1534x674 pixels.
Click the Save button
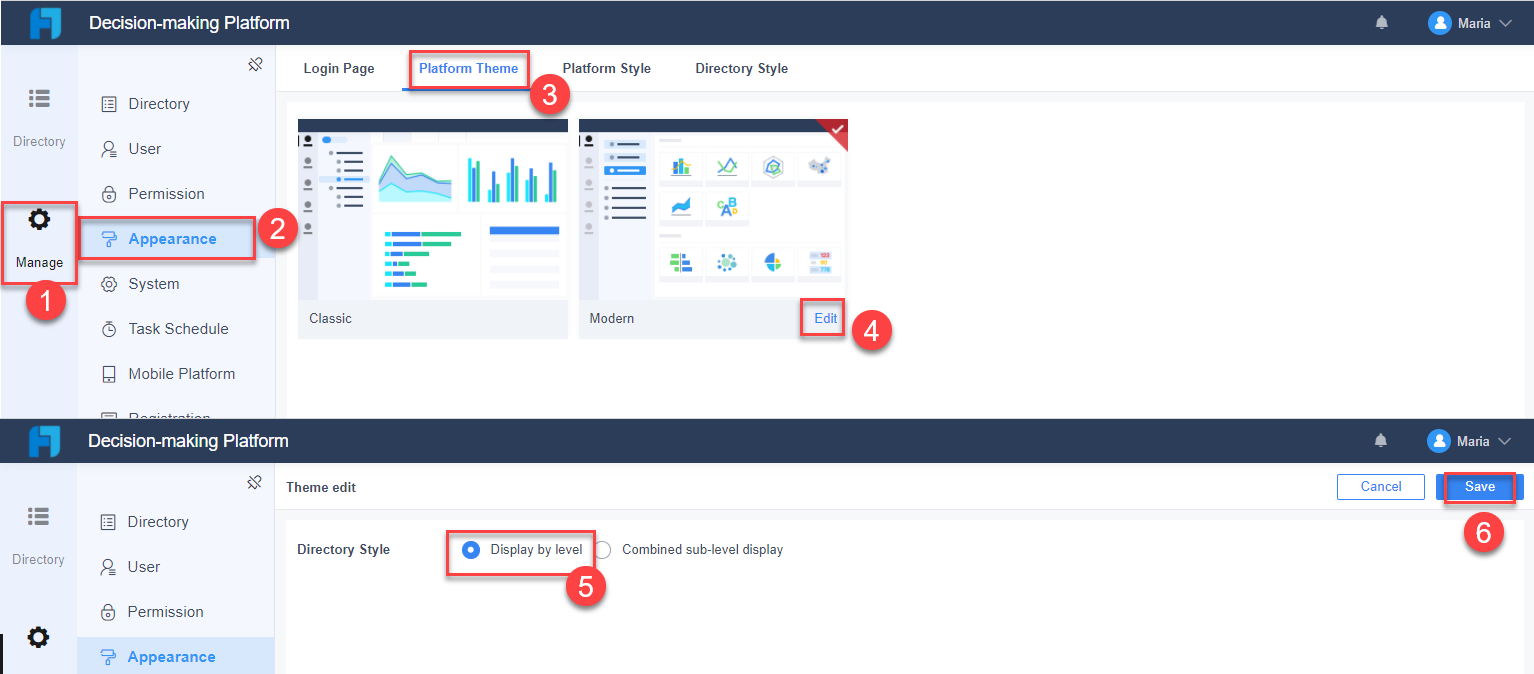(1480, 487)
